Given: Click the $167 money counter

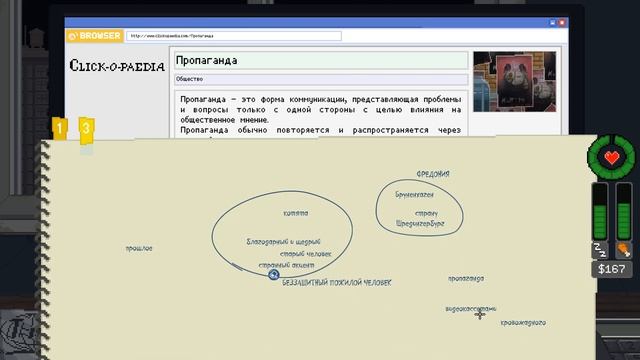Looking at the screenshot, I should point(612,269).
